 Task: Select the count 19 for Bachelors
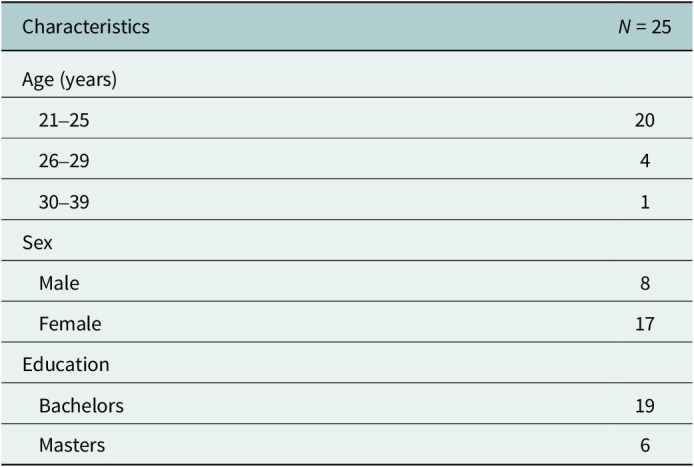[x=644, y=405]
